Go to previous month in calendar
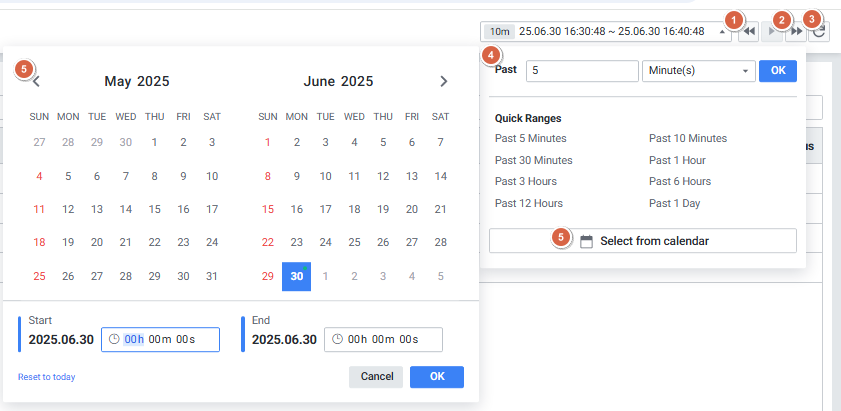The height and width of the screenshot is (411, 841). (36, 82)
